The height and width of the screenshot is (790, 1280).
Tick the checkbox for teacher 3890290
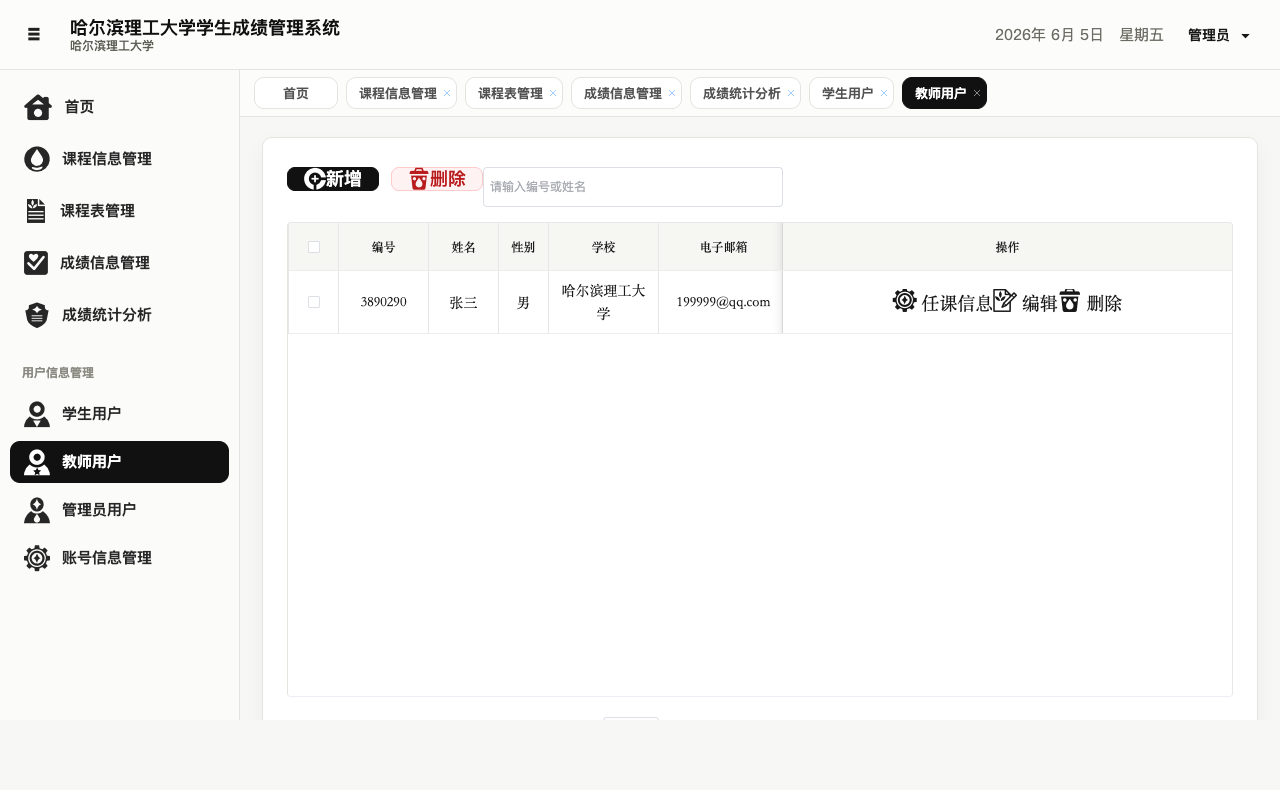point(314,302)
